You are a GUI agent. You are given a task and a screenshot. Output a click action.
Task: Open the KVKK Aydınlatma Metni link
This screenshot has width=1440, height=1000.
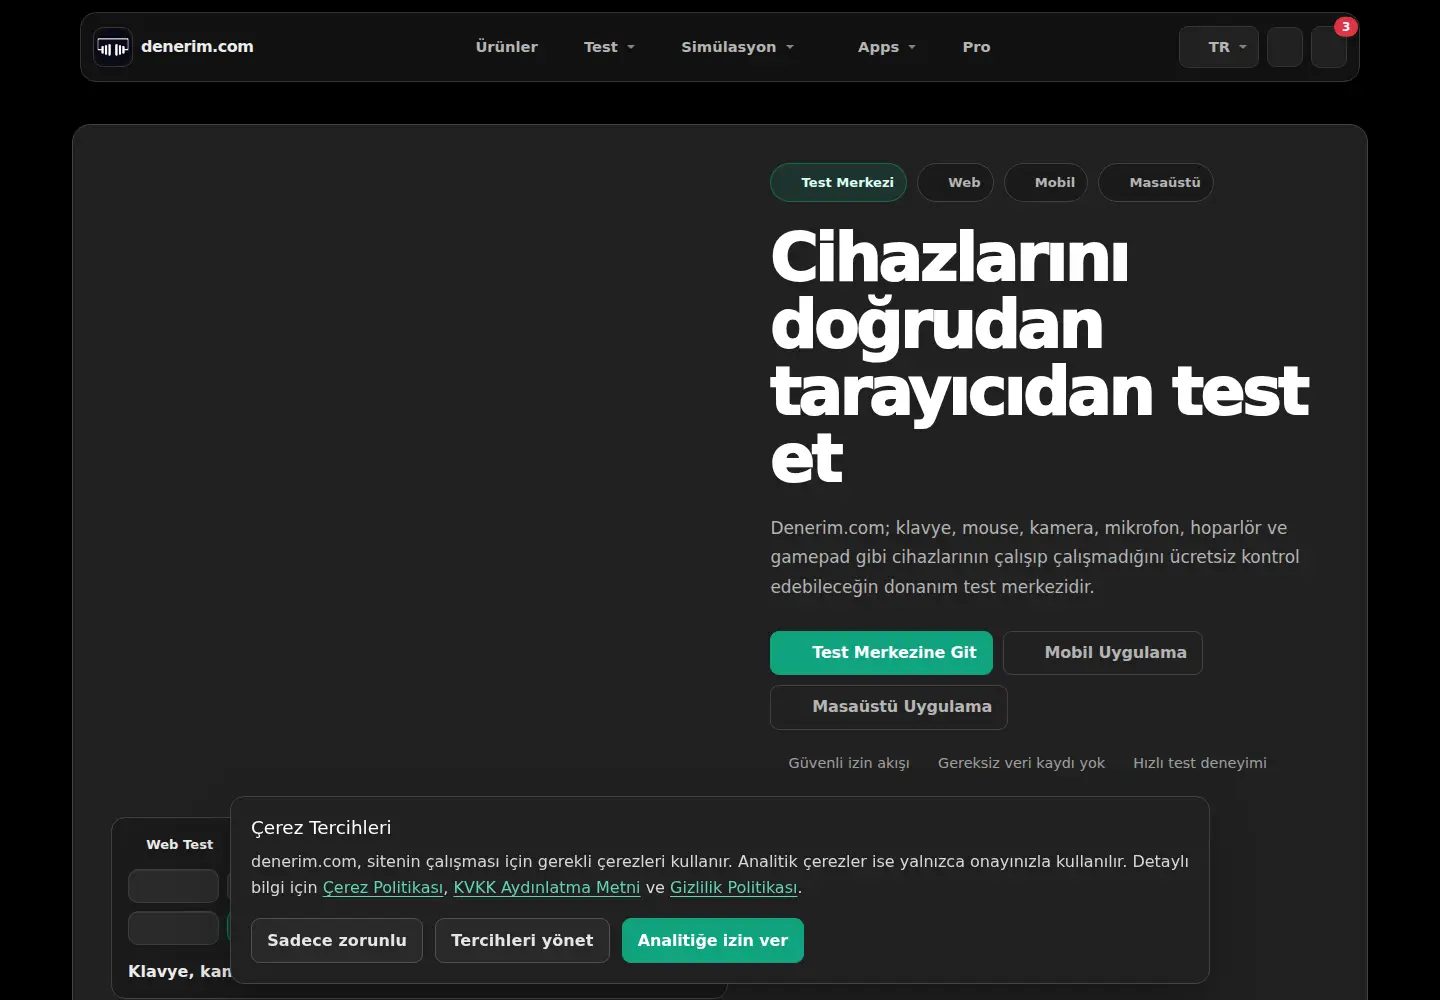[547, 887]
